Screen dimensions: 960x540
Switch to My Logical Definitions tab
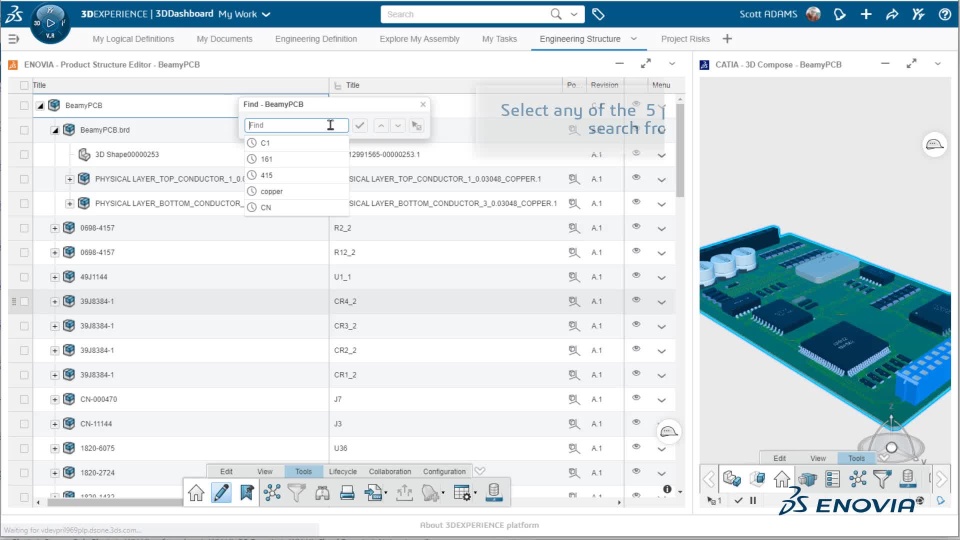pyautogui.click(x=133, y=39)
